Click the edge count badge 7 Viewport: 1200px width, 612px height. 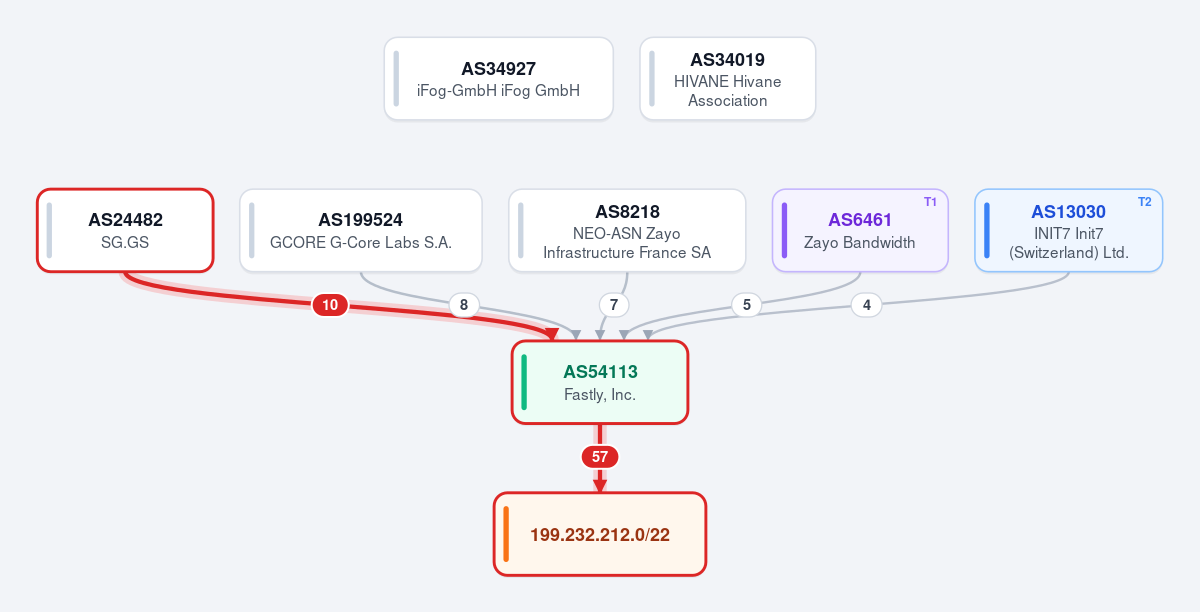pyautogui.click(x=614, y=305)
